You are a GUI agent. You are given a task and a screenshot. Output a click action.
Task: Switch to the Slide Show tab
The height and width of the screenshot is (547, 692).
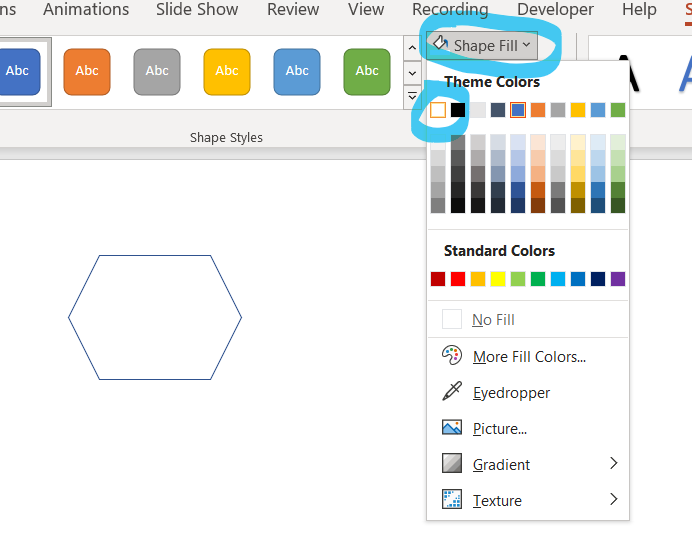(x=197, y=10)
